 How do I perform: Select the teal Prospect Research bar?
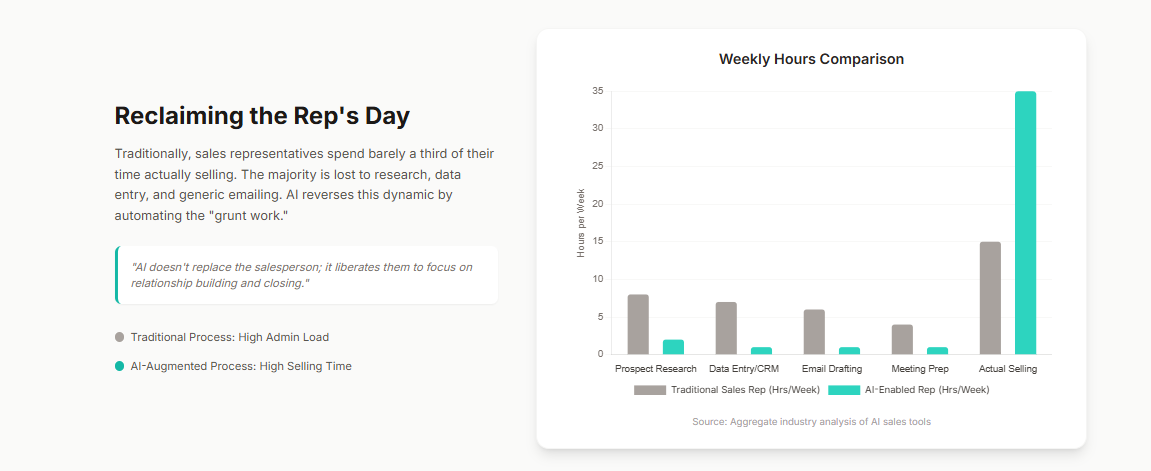pos(673,347)
